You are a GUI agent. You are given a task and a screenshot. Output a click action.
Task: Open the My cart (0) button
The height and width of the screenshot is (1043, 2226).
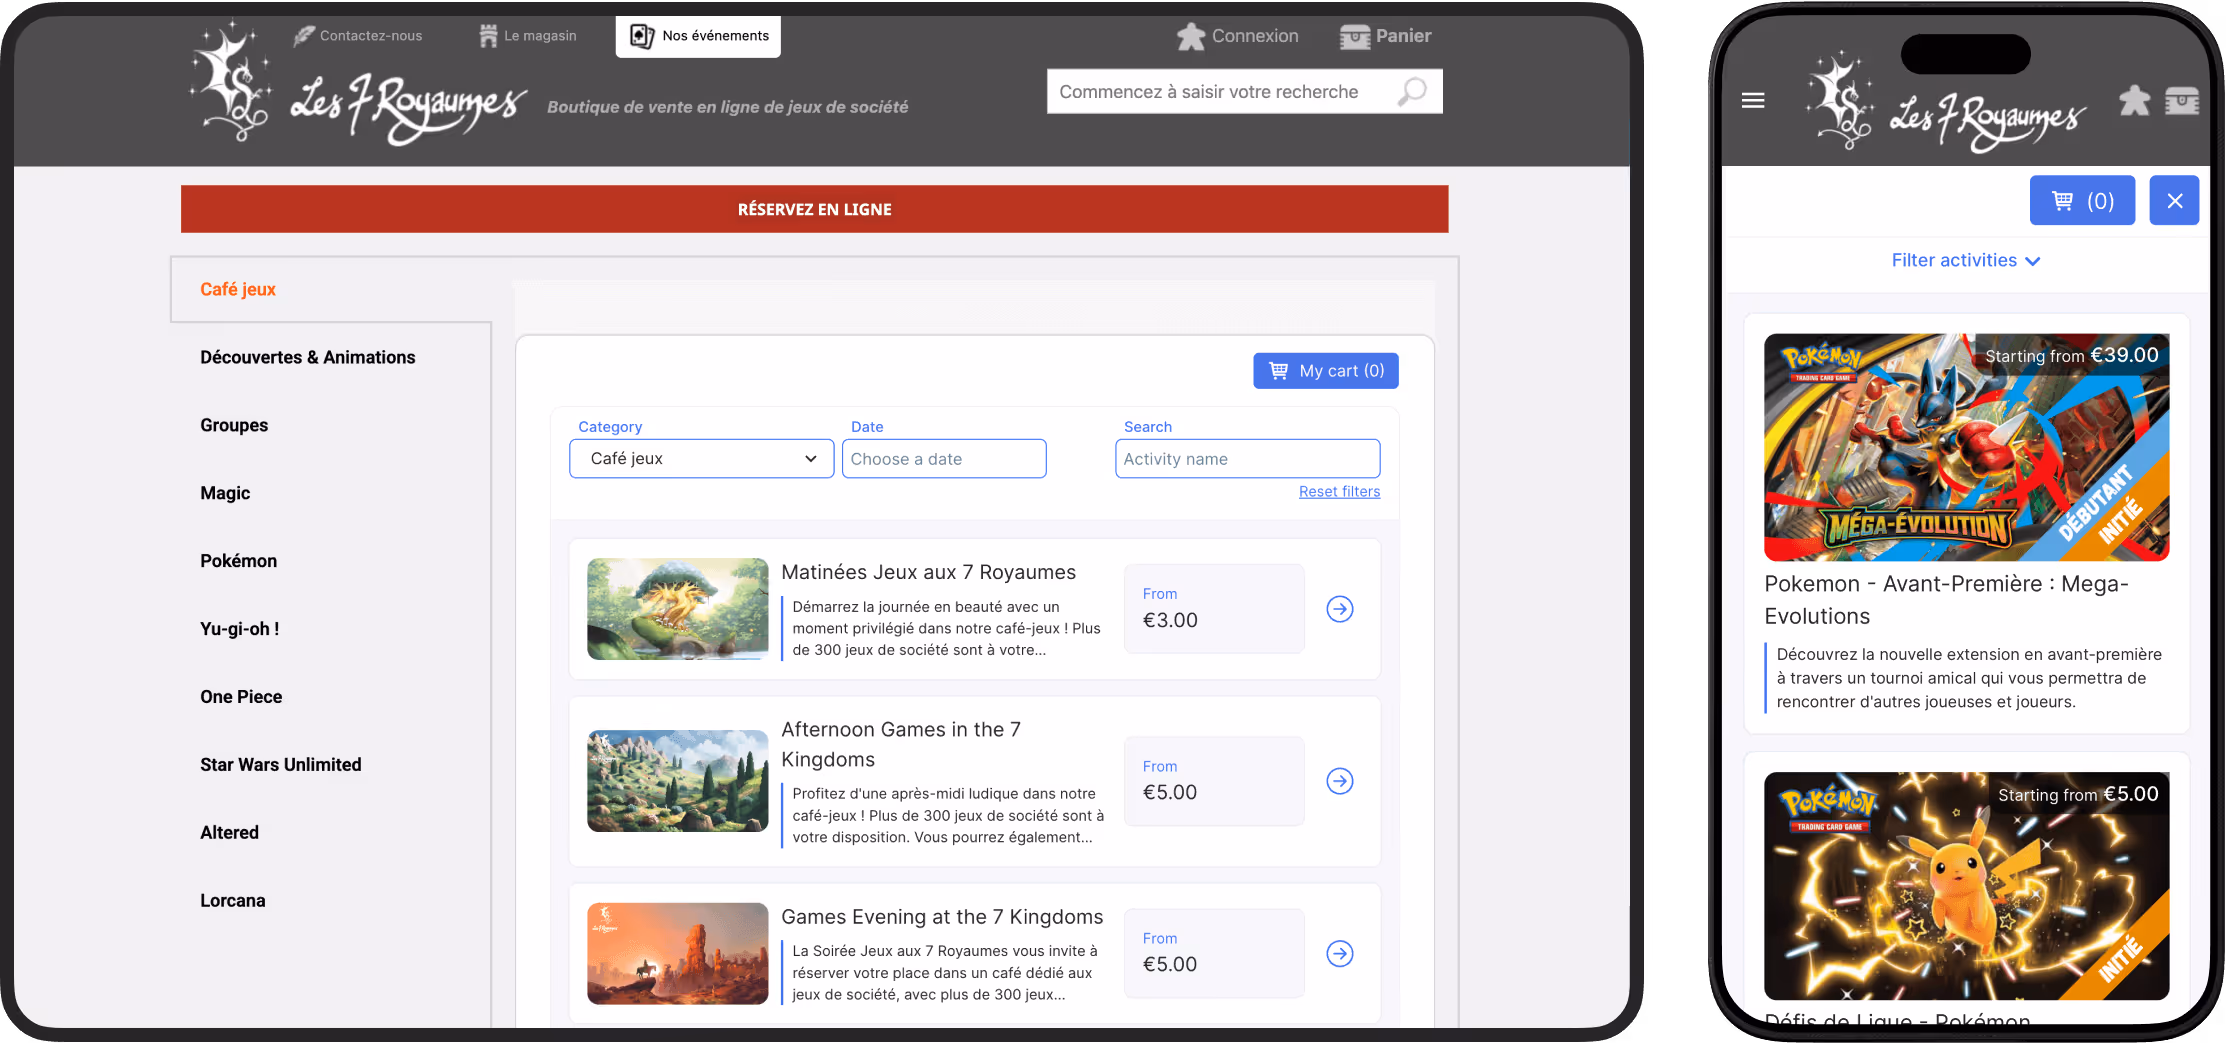[1325, 370]
